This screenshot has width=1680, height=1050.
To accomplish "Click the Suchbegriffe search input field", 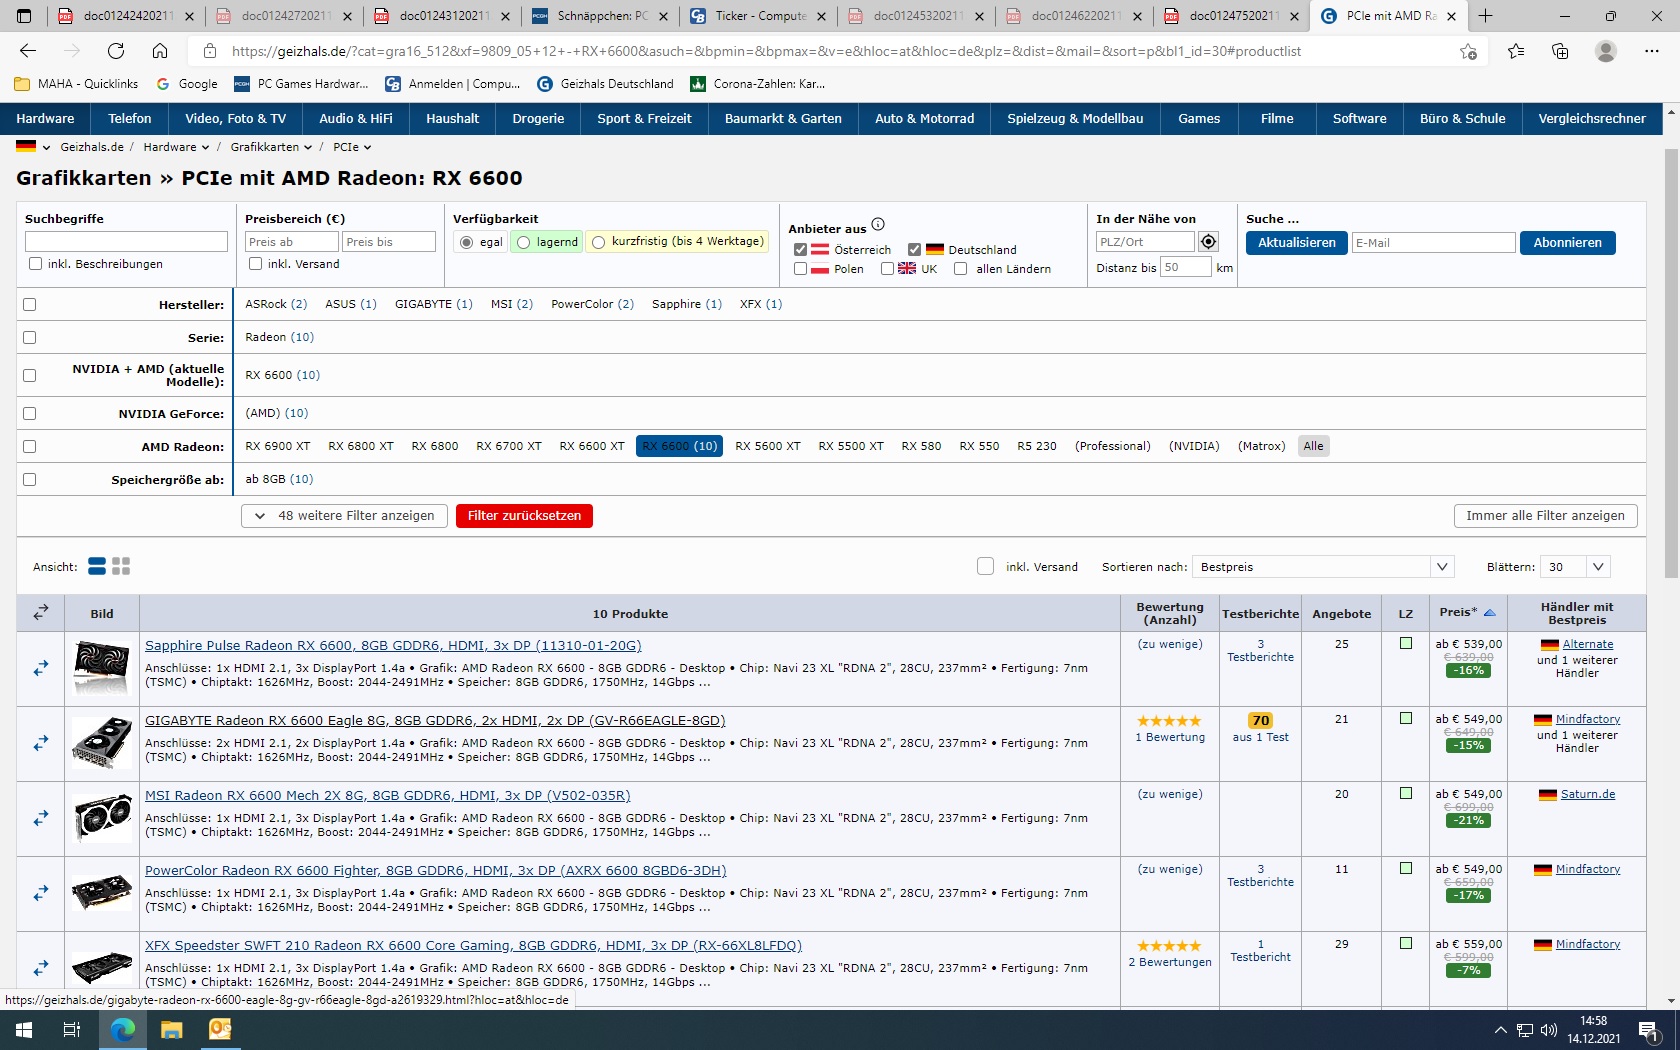I will pos(126,242).
